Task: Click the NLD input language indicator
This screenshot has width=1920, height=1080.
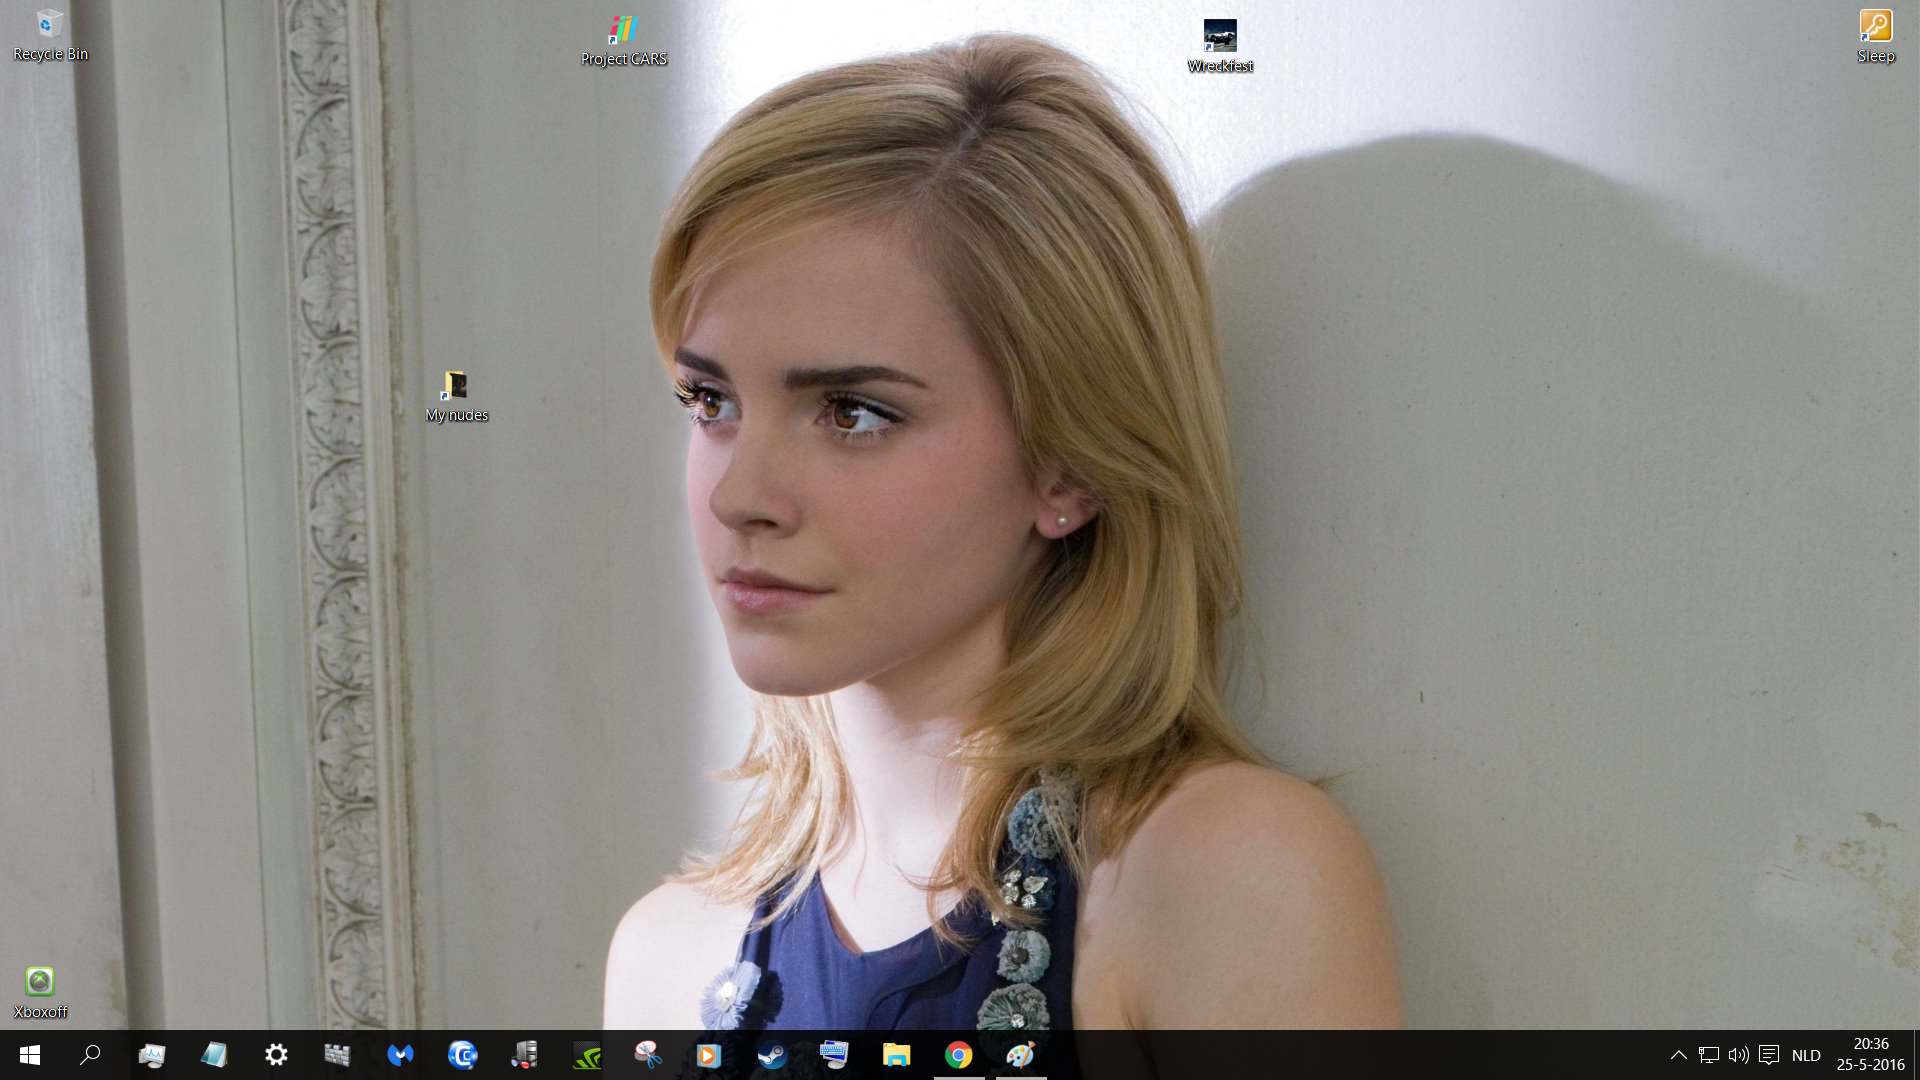Action: [x=1806, y=1055]
